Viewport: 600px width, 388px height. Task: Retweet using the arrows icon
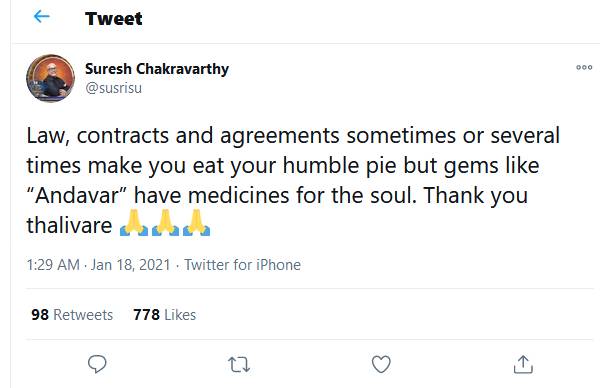239,365
